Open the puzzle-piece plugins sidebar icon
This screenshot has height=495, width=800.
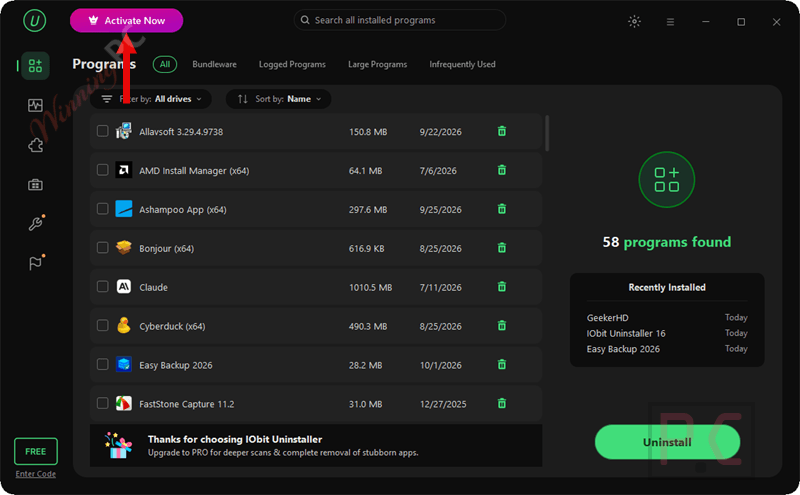pos(35,145)
